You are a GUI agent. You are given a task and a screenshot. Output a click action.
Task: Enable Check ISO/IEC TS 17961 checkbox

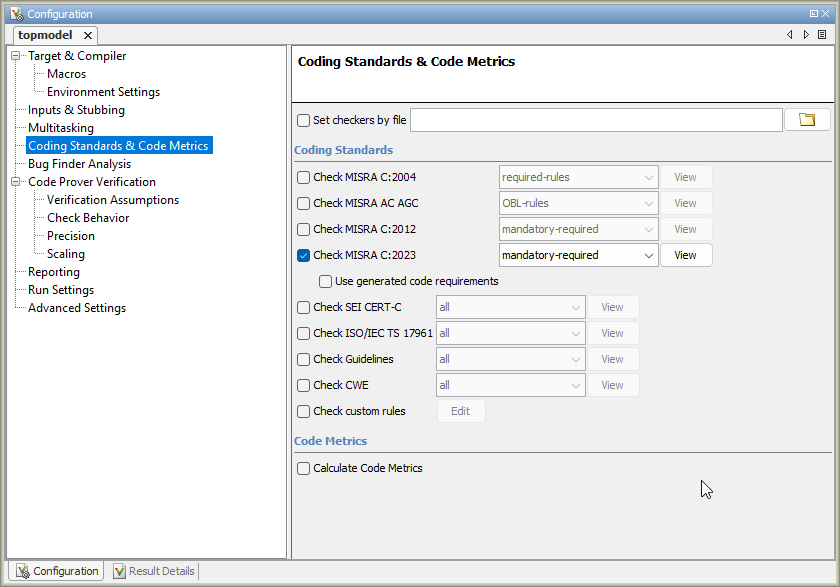click(x=303, y=333)
